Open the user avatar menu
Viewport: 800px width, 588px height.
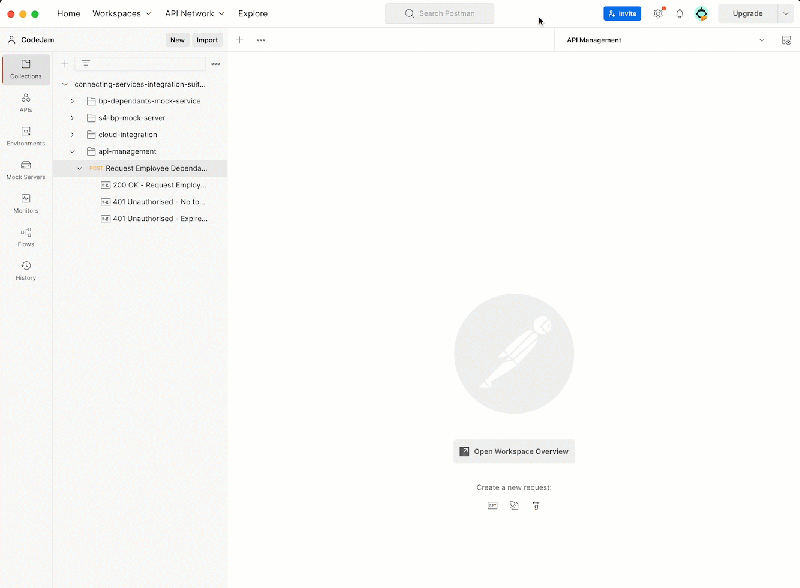pyautogui.click(x=702, y=14)
